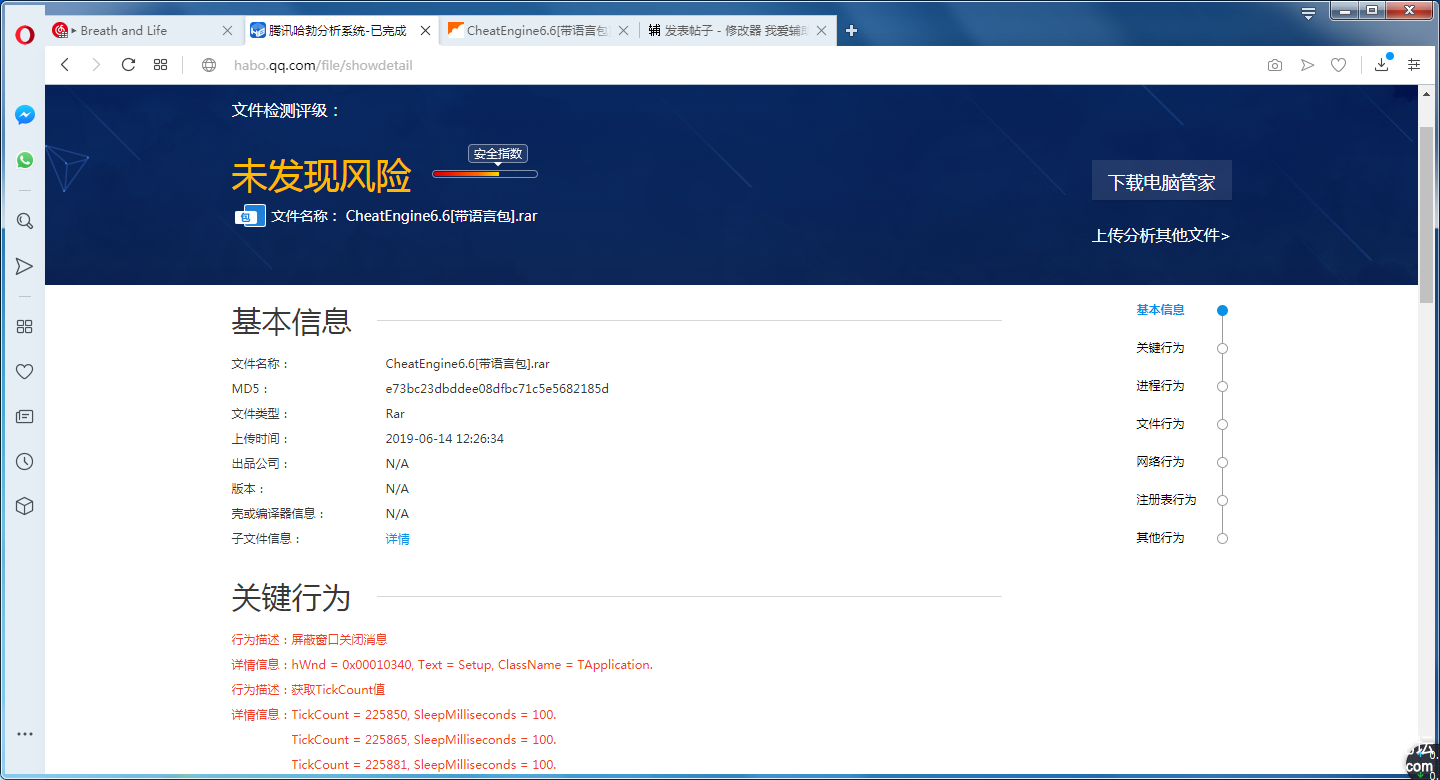Go forward to the next page
The height and width of the screenshot is (780, 1440).
click(x=96, y=65)
